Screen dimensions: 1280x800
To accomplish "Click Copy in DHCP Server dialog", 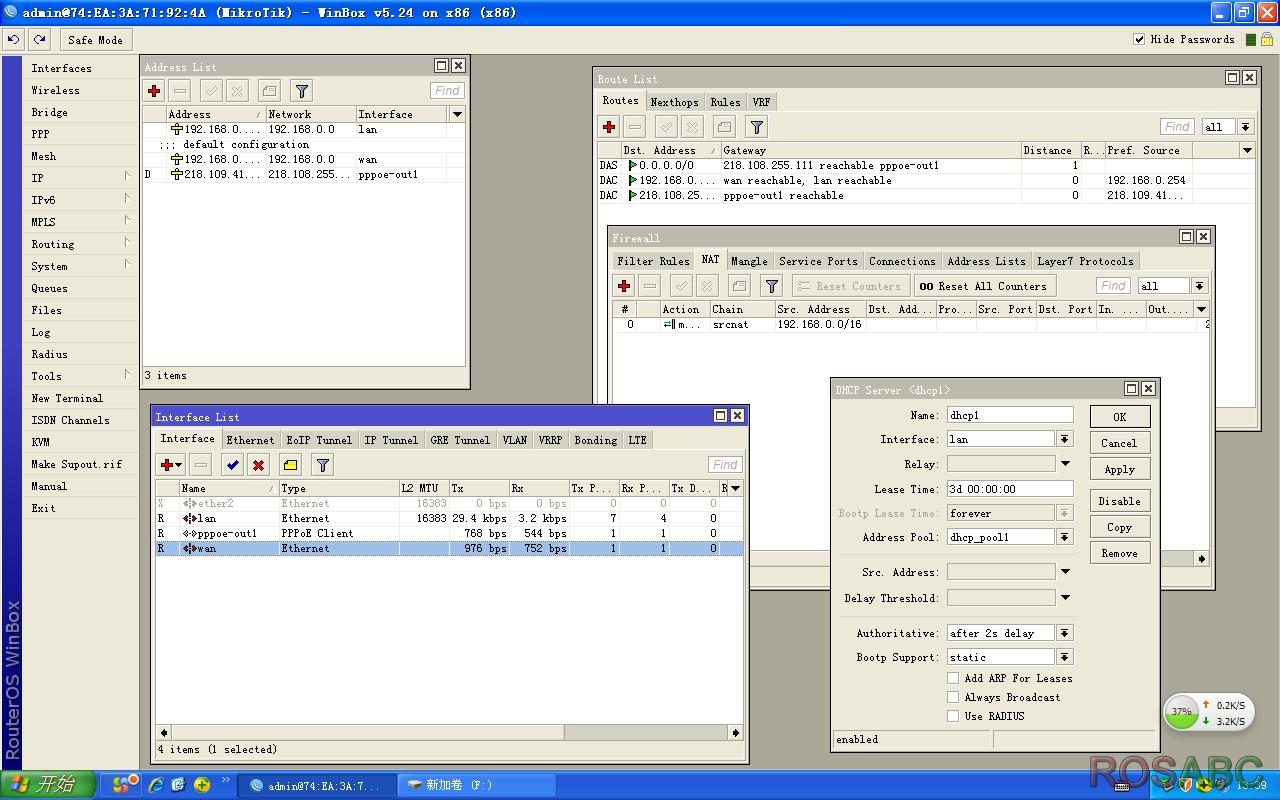I will [x=1119, y=527].
